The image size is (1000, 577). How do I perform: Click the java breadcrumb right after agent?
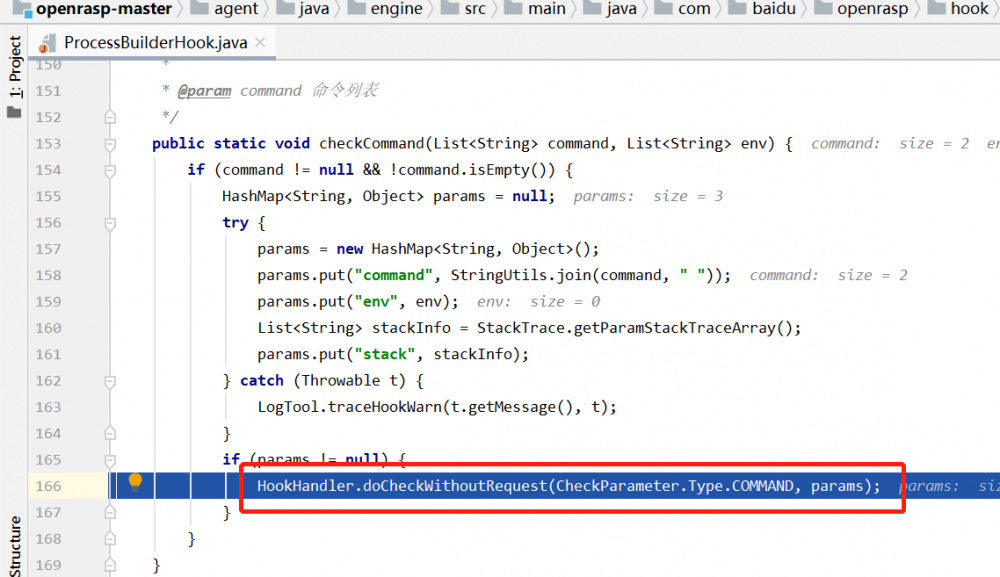304,9
